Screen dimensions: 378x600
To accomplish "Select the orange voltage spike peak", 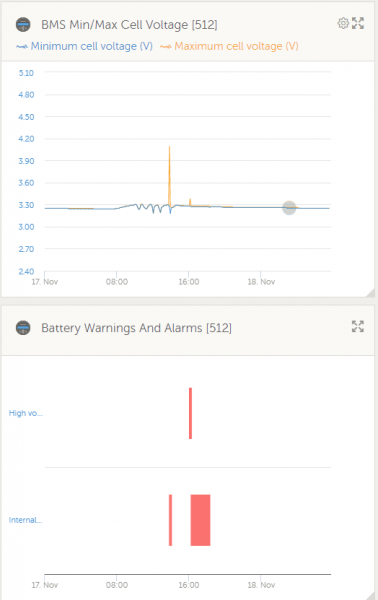I will [x=169, y=147].
